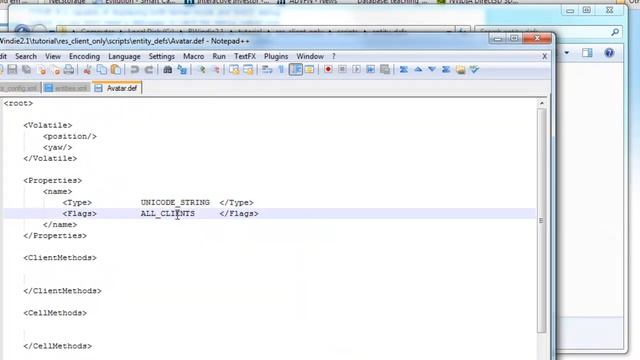Viewport: 640px width, 360px height.
Task: Click the Save Recorded Macro icon
Action: pyautogui.click(x=385, y=69)
